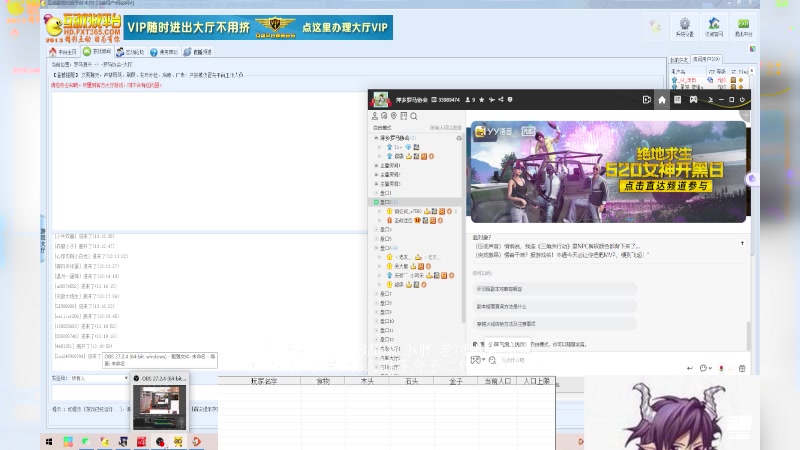Viewport: 800px width, 450px height.
Task: Click the 金子 column header
Action: [456, 381]
